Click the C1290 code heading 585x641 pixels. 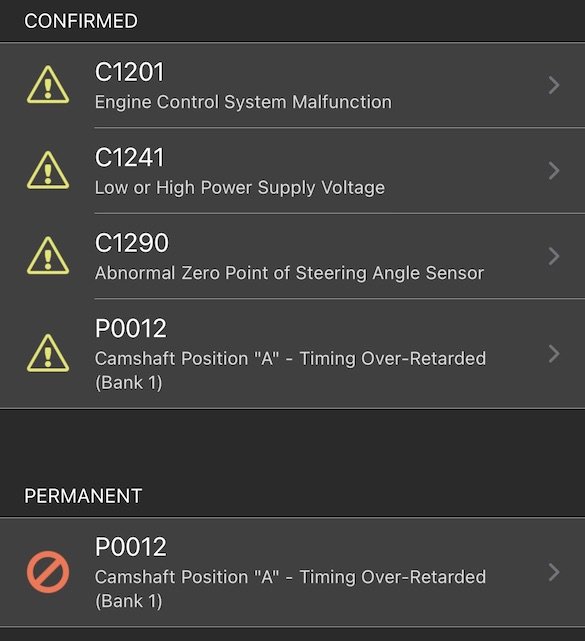[x=132, y=243]
